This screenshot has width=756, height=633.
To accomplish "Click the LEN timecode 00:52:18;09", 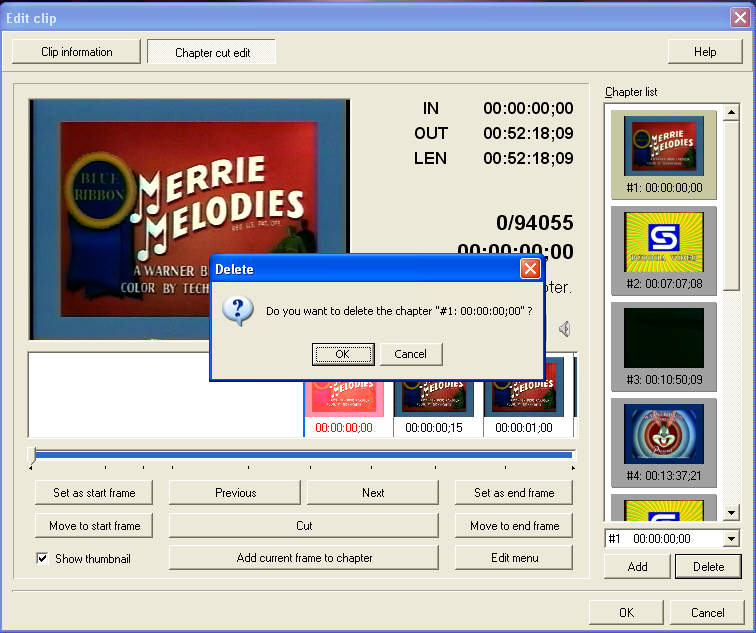I will [528, 158].
